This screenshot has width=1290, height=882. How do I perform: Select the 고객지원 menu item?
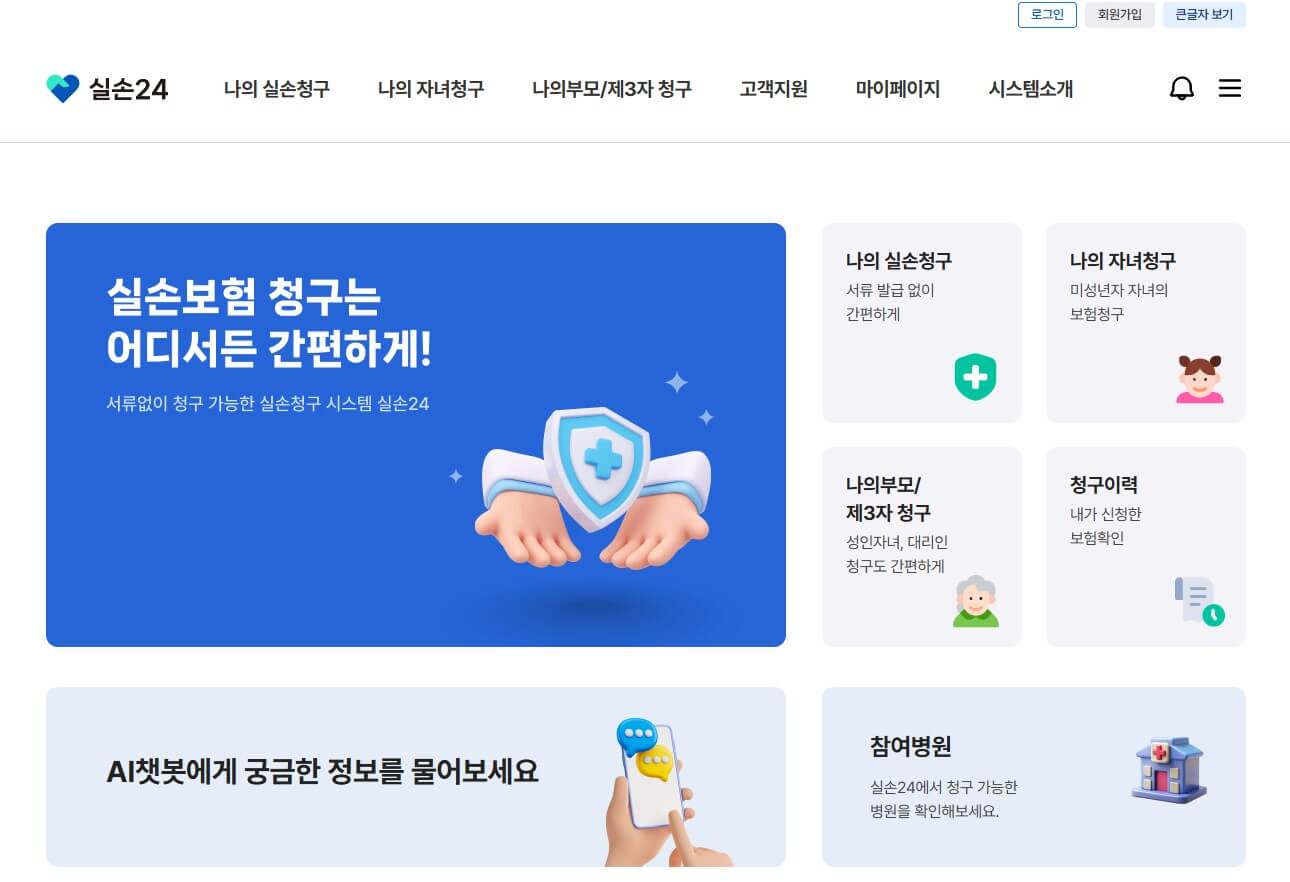pyautogui.click(x=774, y=89)
